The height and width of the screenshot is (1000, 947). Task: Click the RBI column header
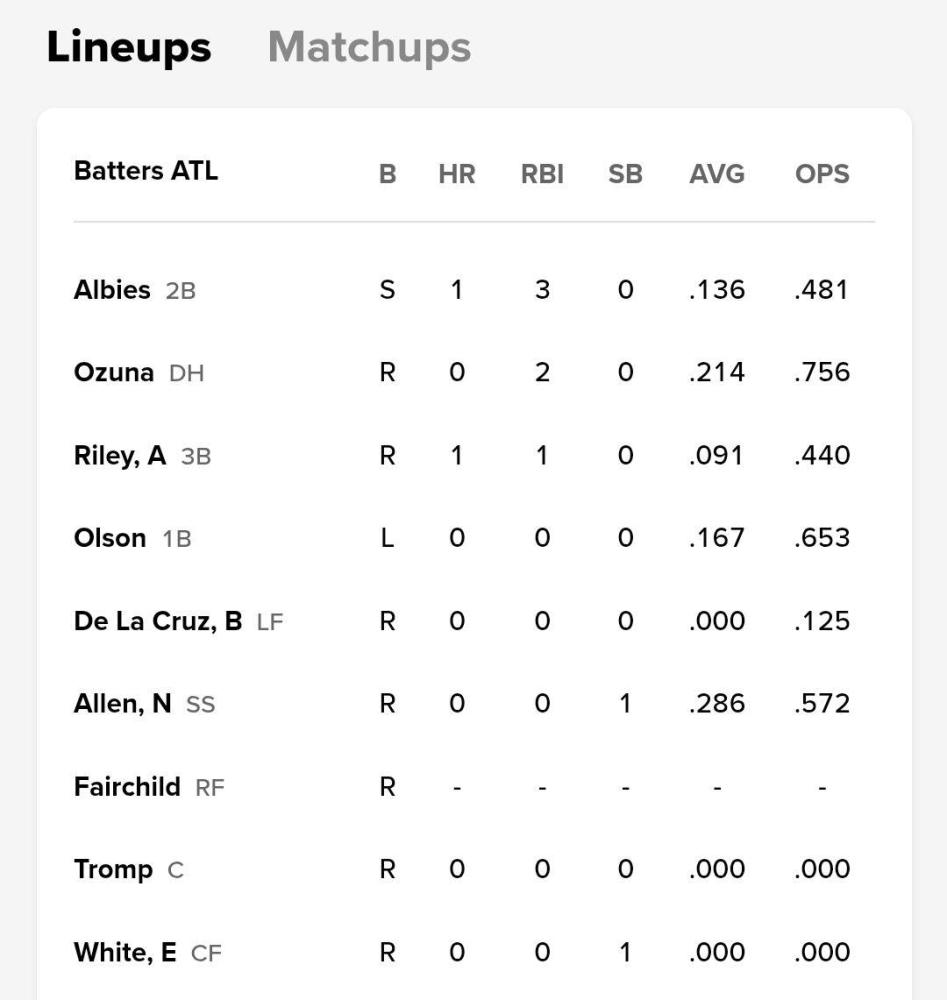click(542, 174)
